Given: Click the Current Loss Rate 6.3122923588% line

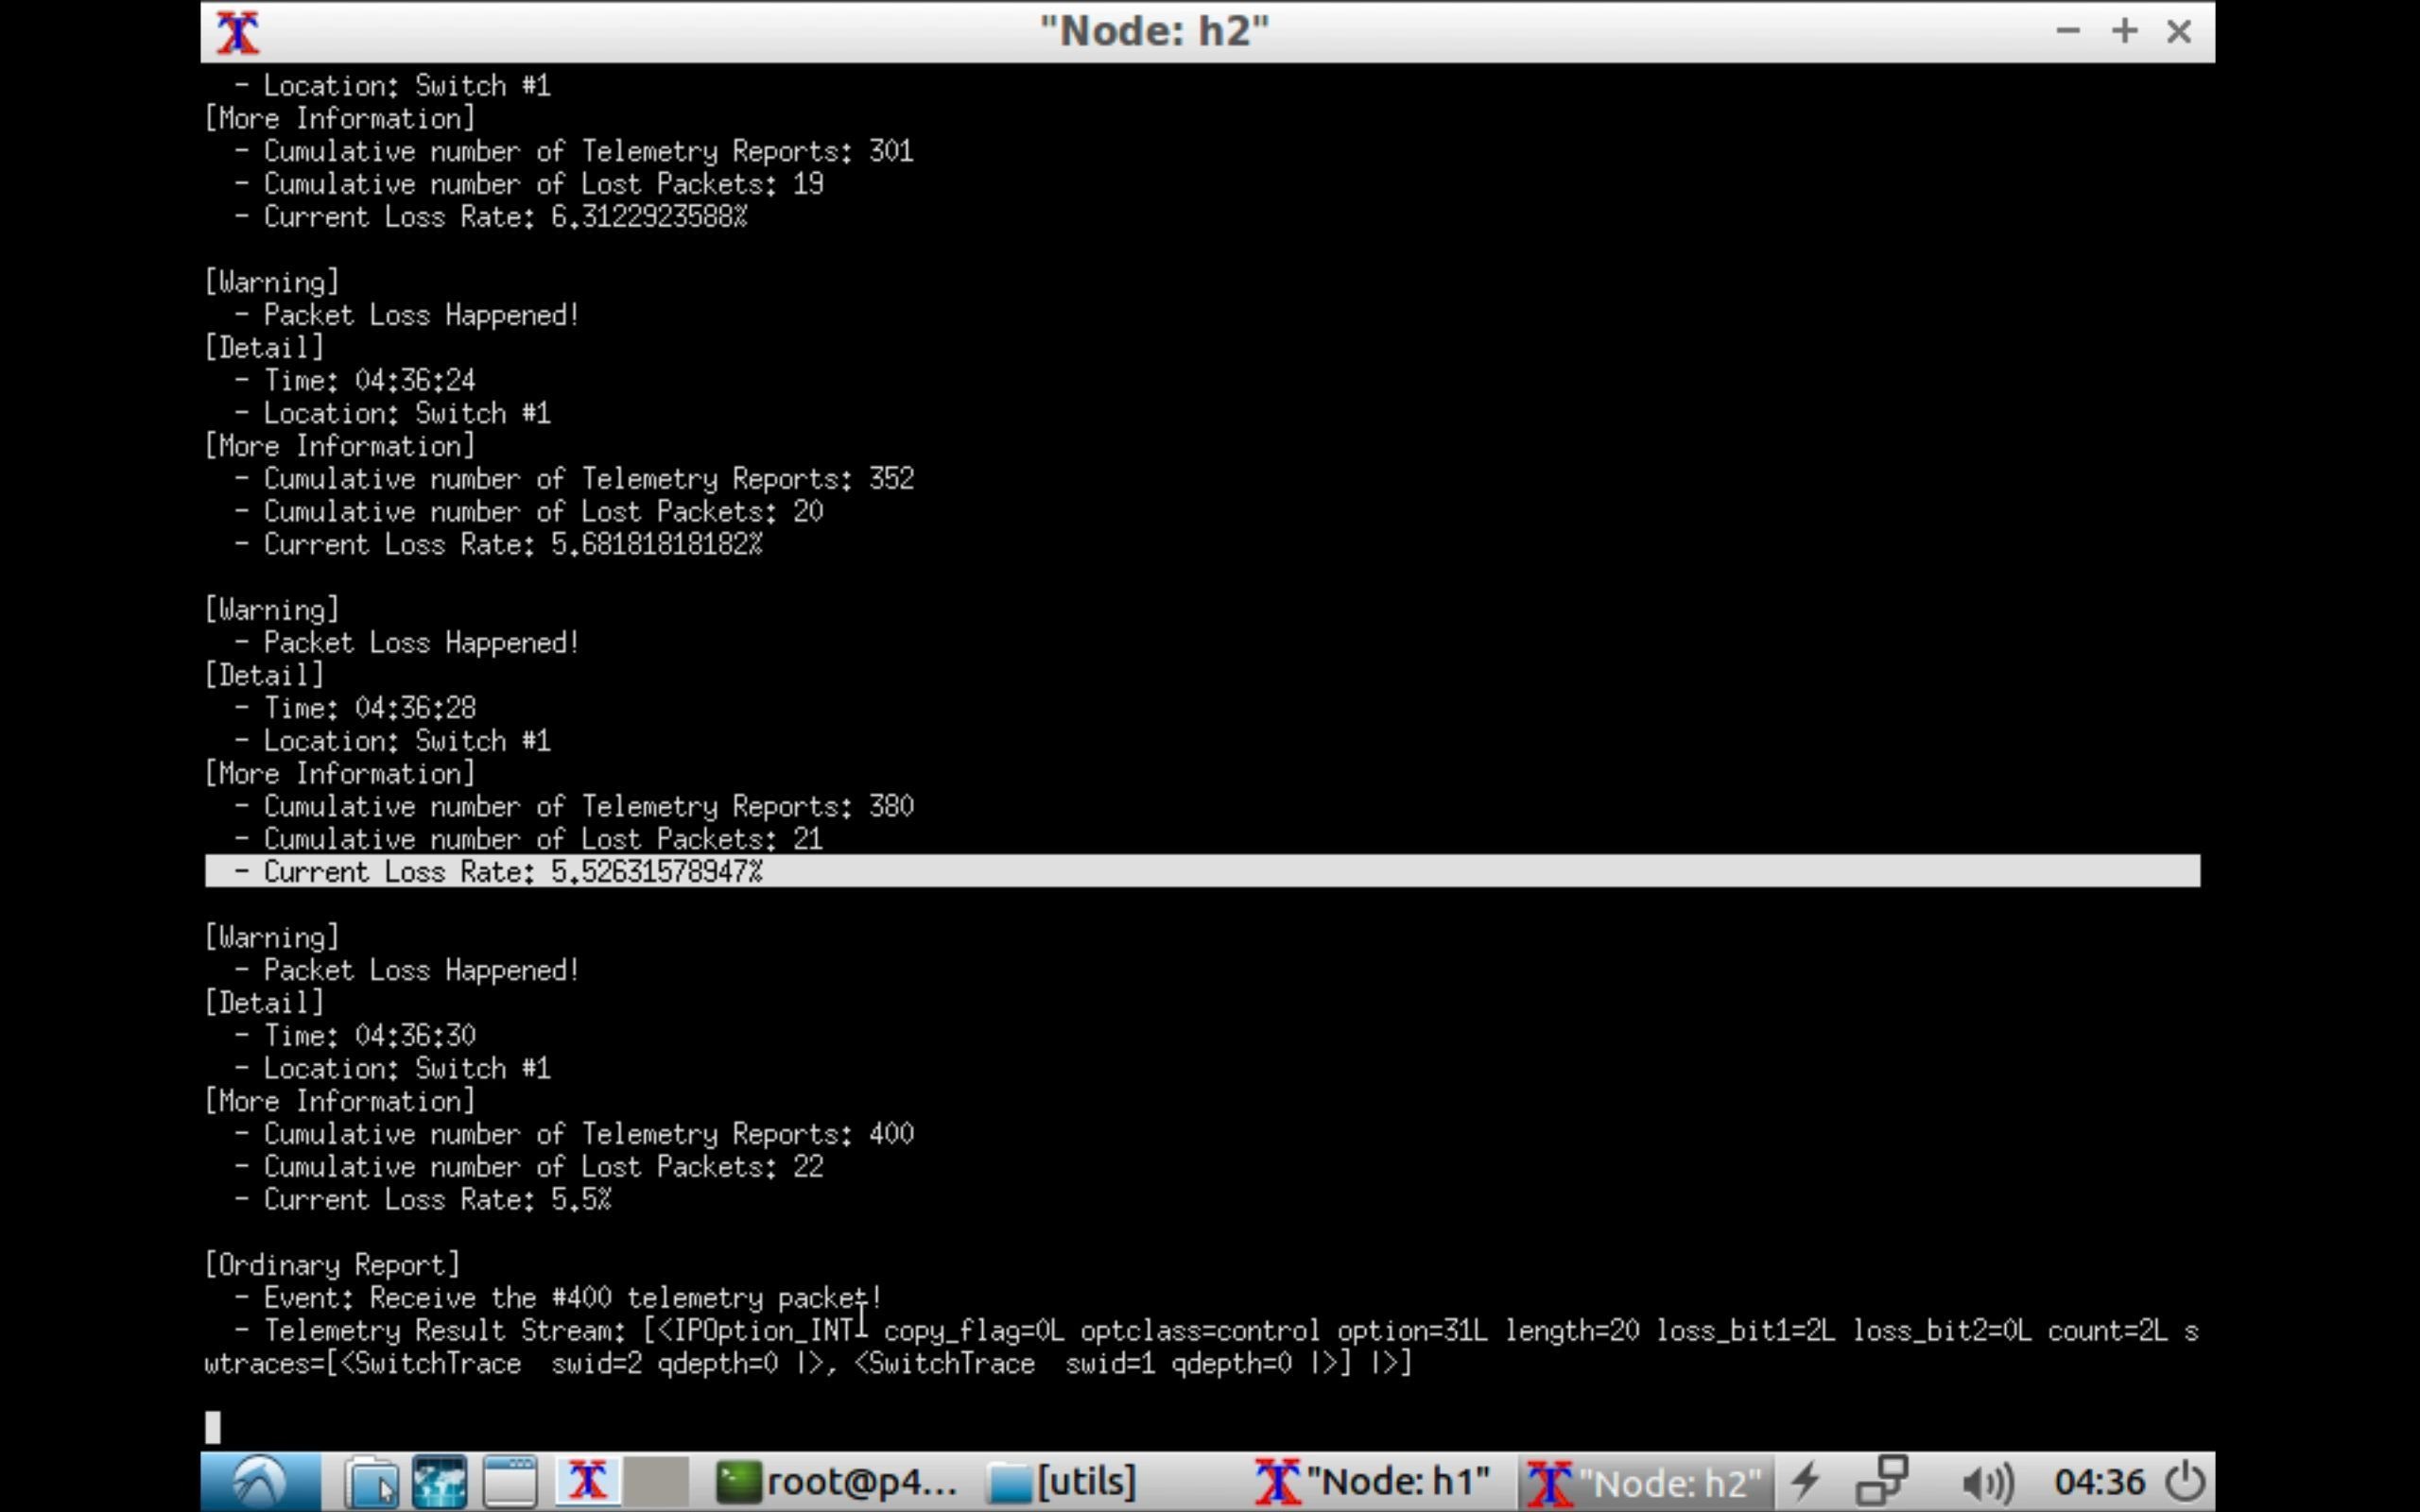Looking at the screenshot, I should tap(491, 217).
